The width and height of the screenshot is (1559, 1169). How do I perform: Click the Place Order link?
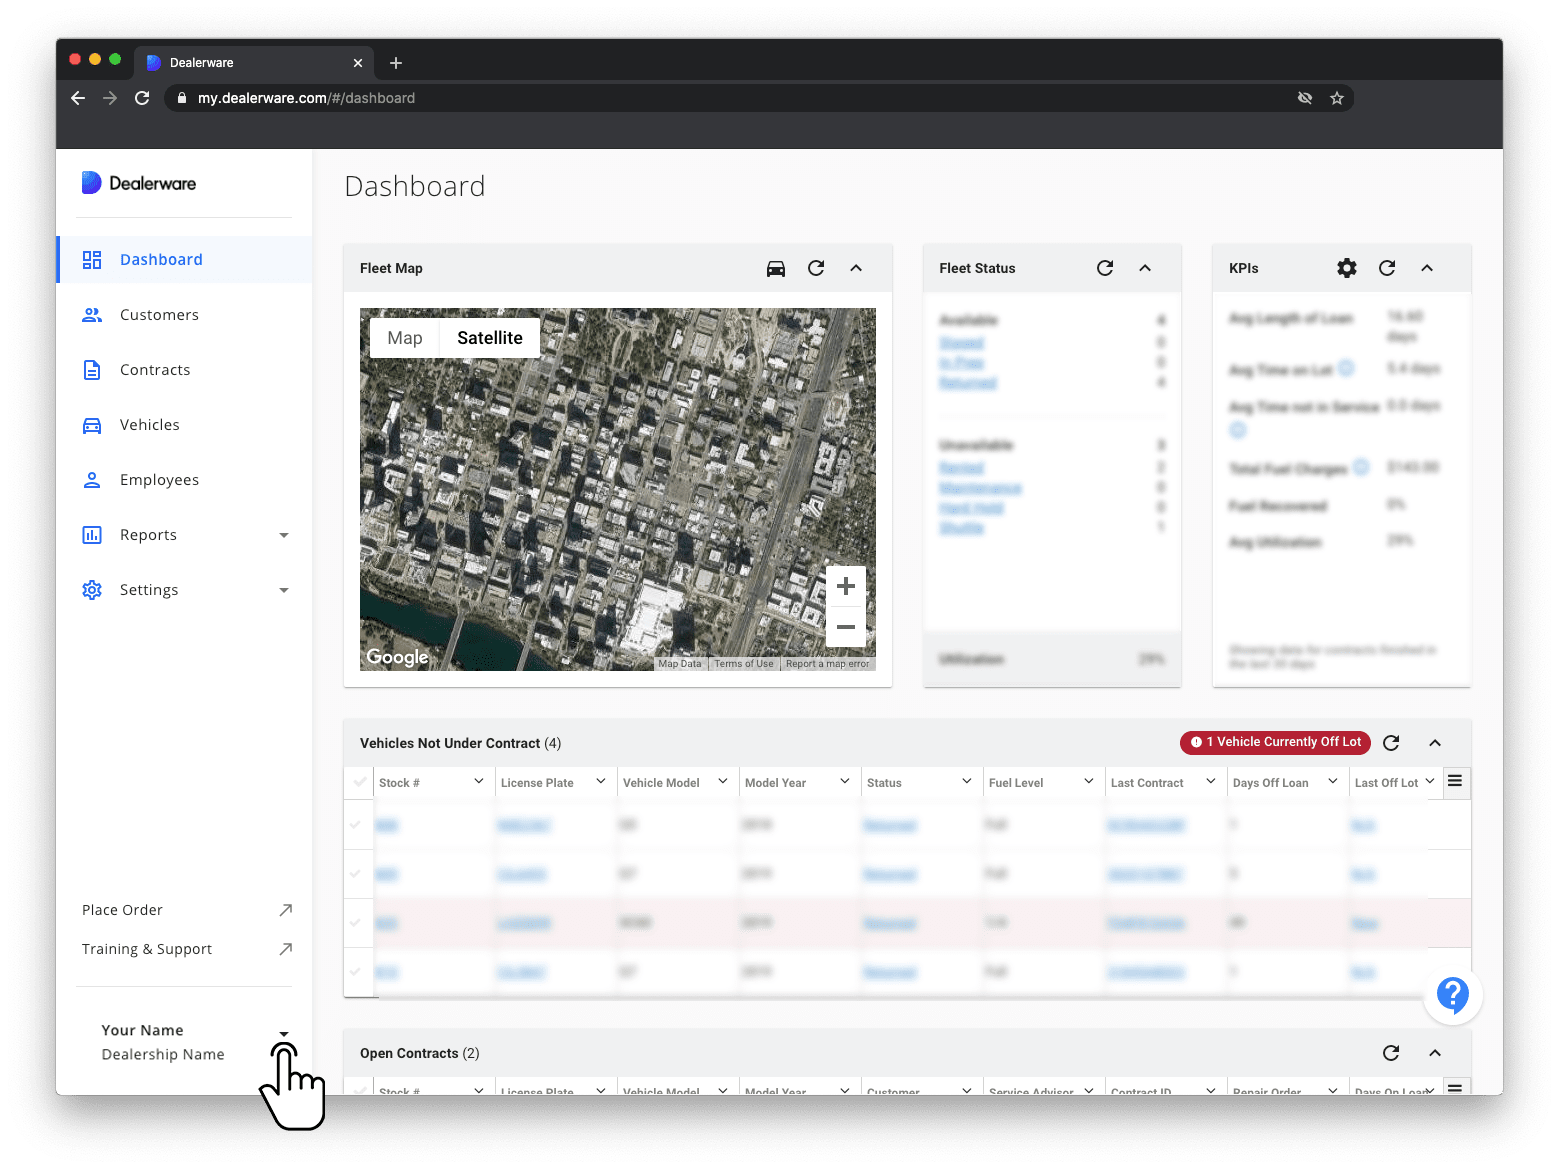(x=122, y=909)
